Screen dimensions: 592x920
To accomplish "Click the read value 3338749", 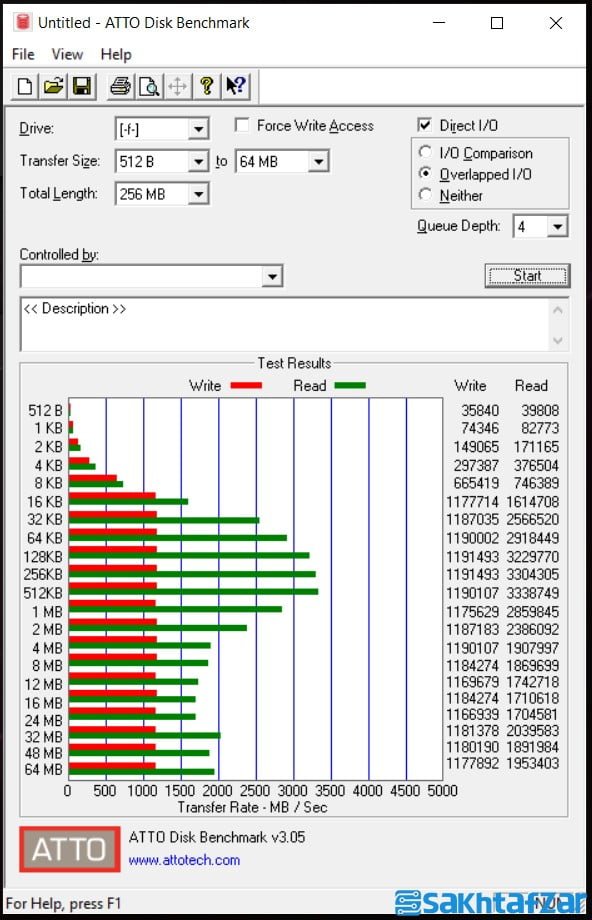I will [533, 593].
